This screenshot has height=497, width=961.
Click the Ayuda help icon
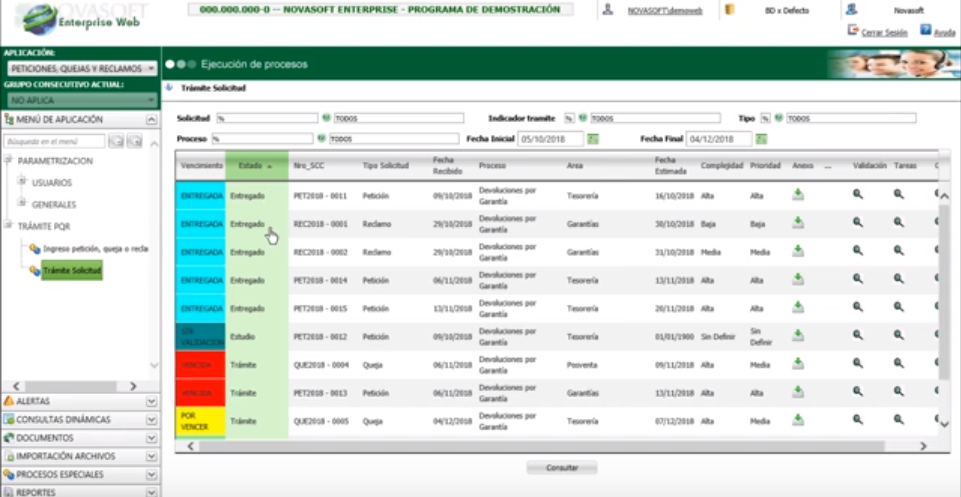(x=926, y=31)
